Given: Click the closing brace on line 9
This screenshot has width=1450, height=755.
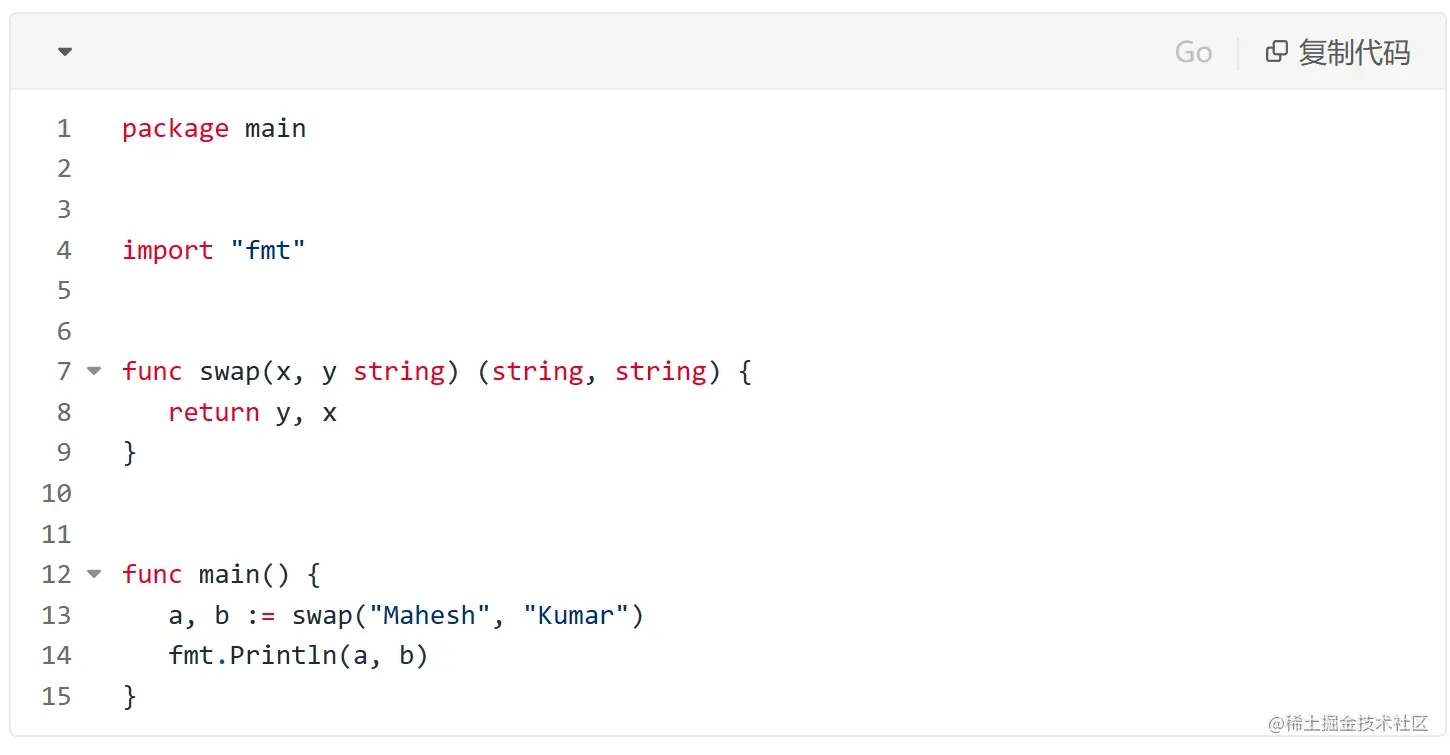Looking at the screenshot, I should pyautogui.click(x=129, y=453).
